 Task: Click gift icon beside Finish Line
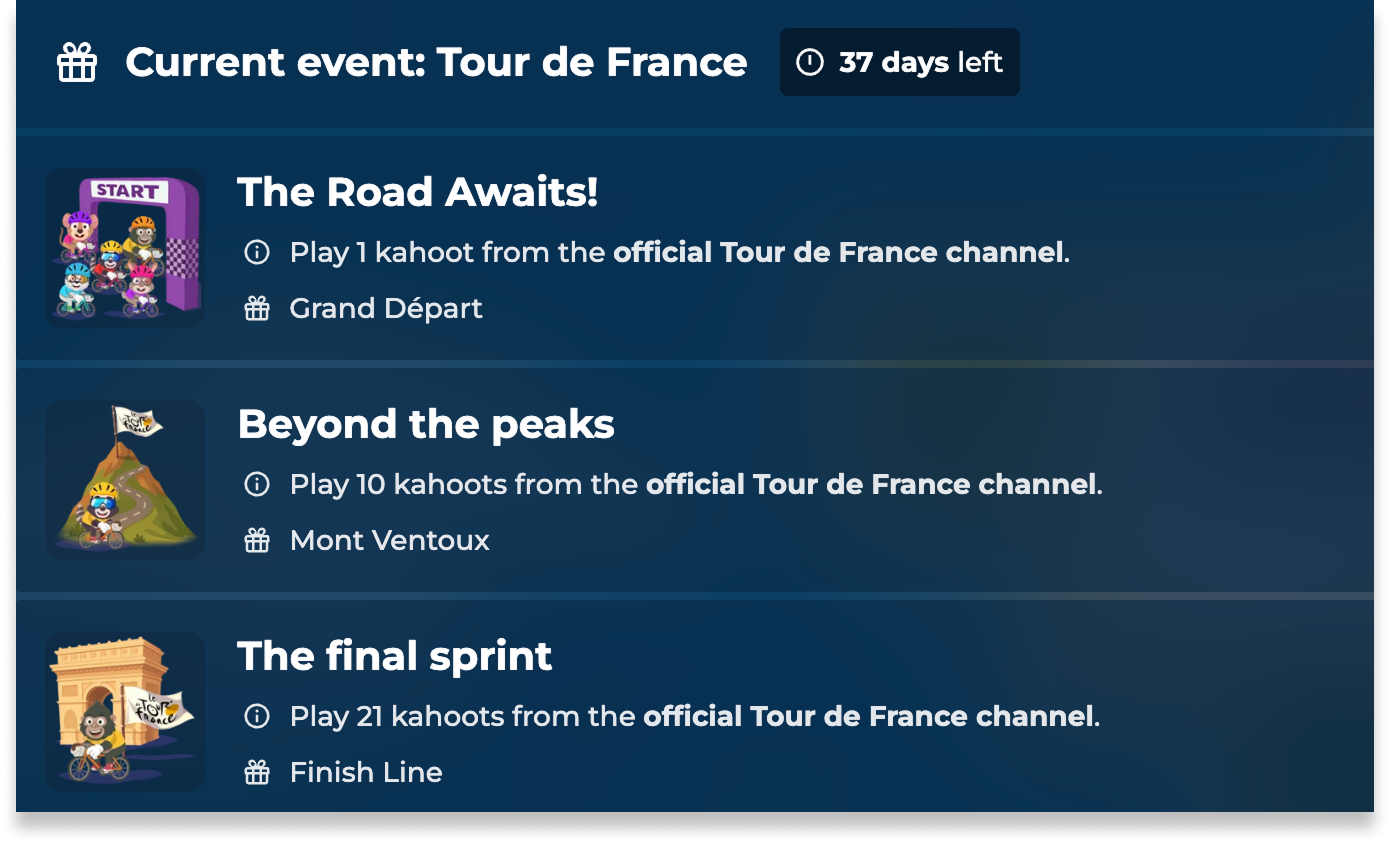(257, 772)
